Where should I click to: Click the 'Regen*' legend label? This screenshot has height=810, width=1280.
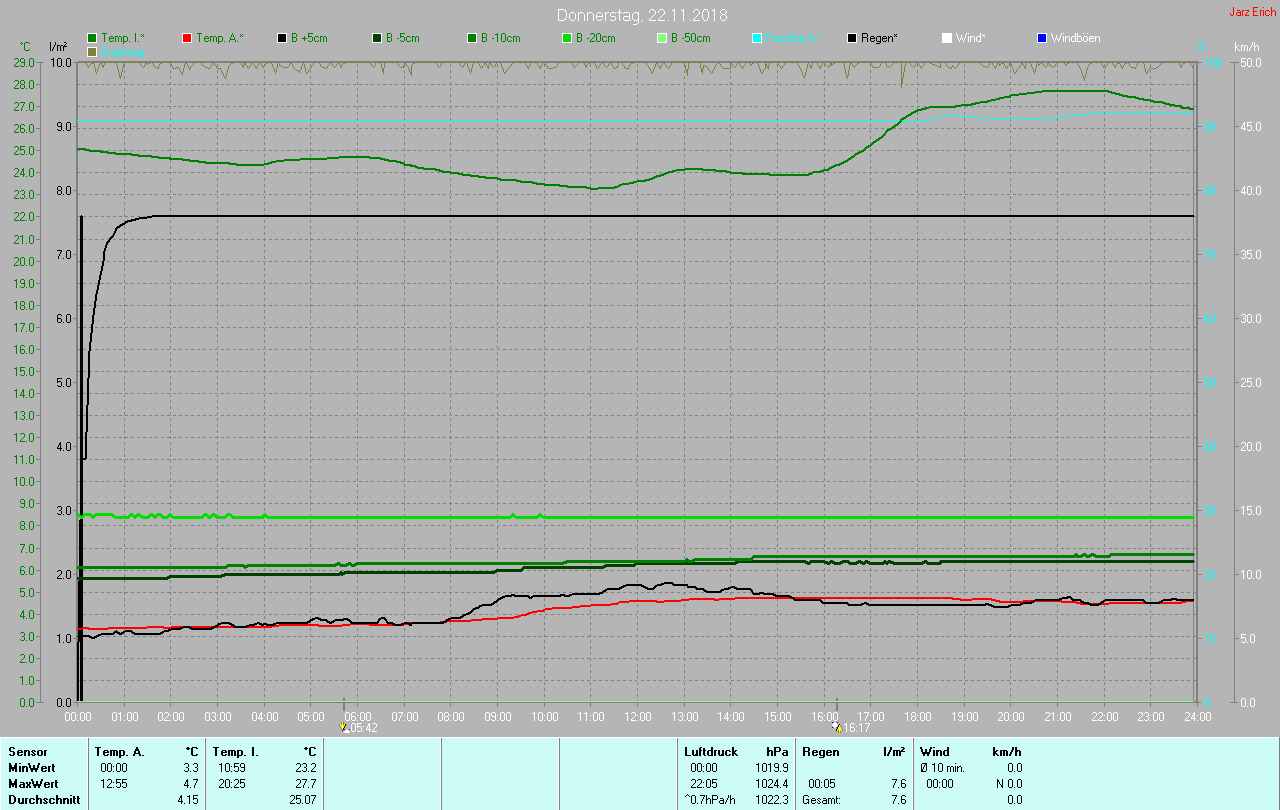point(879,38)
